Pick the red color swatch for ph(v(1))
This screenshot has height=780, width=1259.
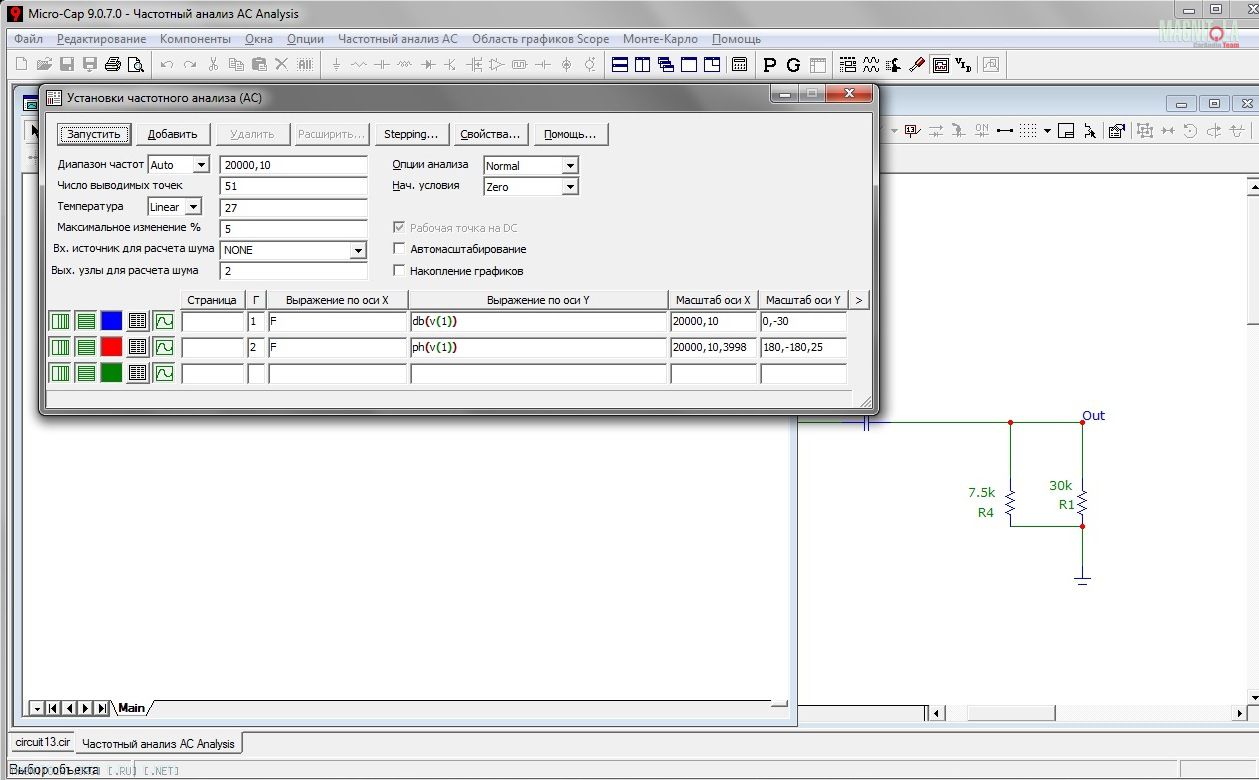(x=112, y=347)
